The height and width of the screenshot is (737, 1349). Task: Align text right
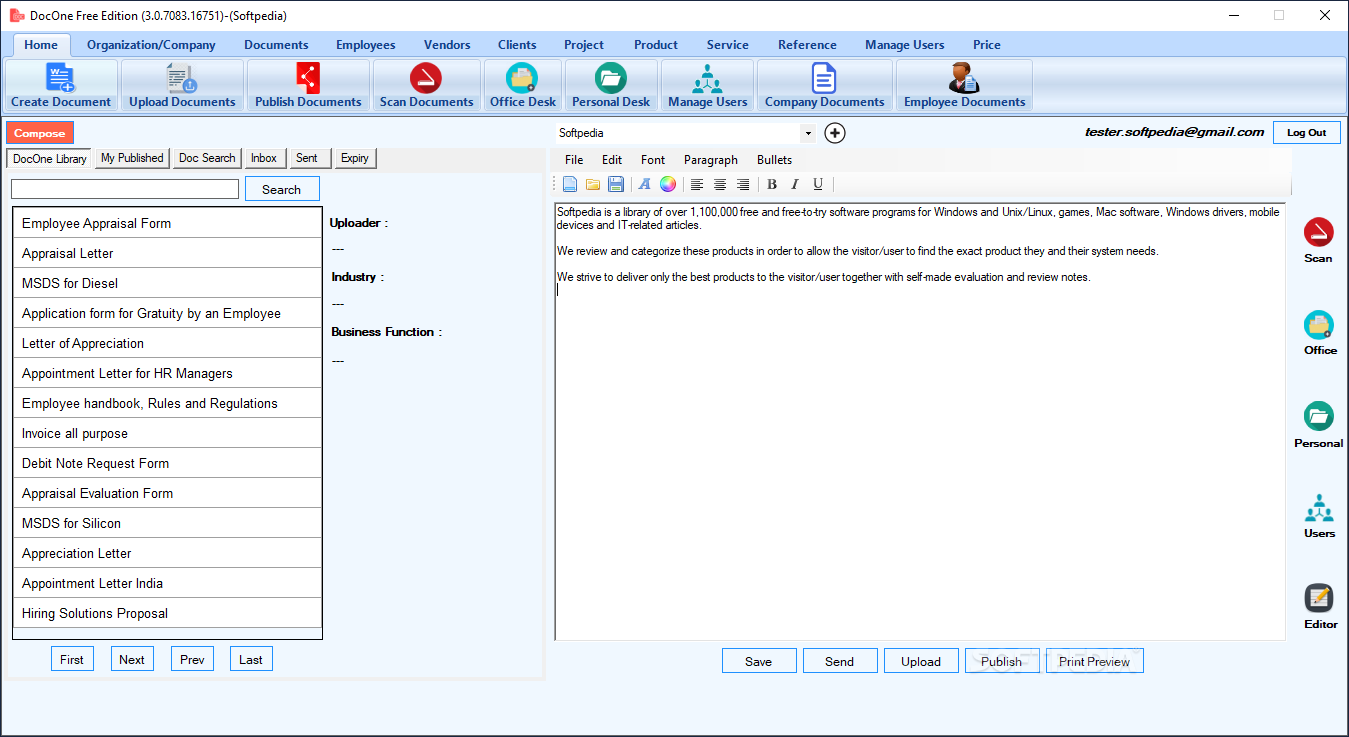point(743,184)
